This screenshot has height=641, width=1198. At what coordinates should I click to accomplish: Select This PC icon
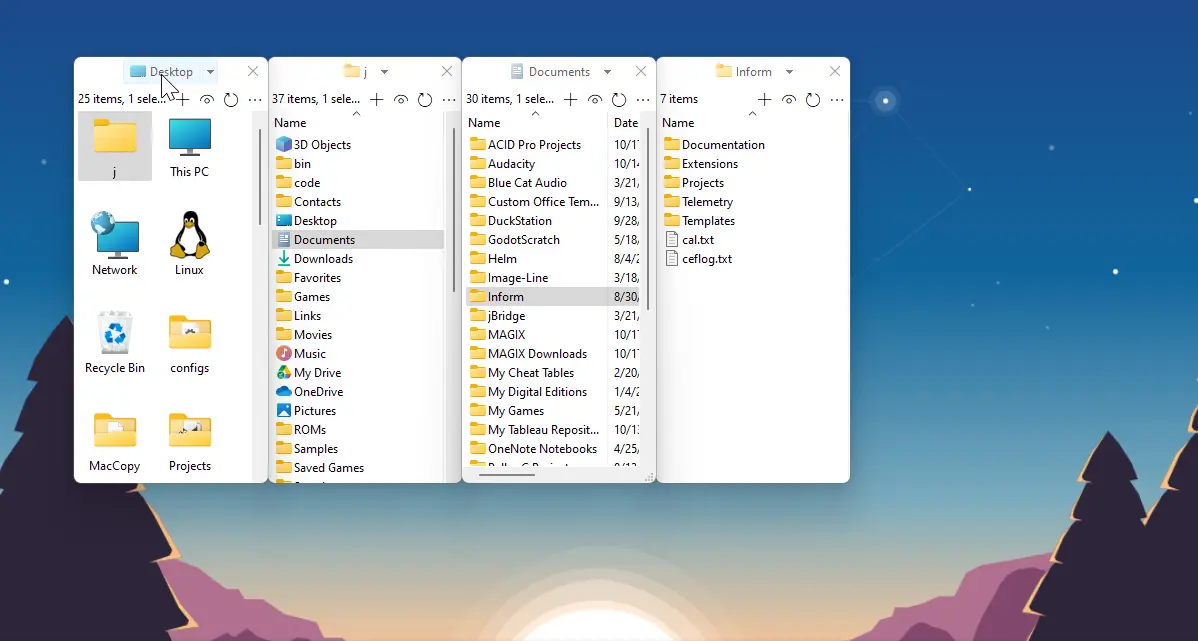pyautogui.click(x=189, y=146)
